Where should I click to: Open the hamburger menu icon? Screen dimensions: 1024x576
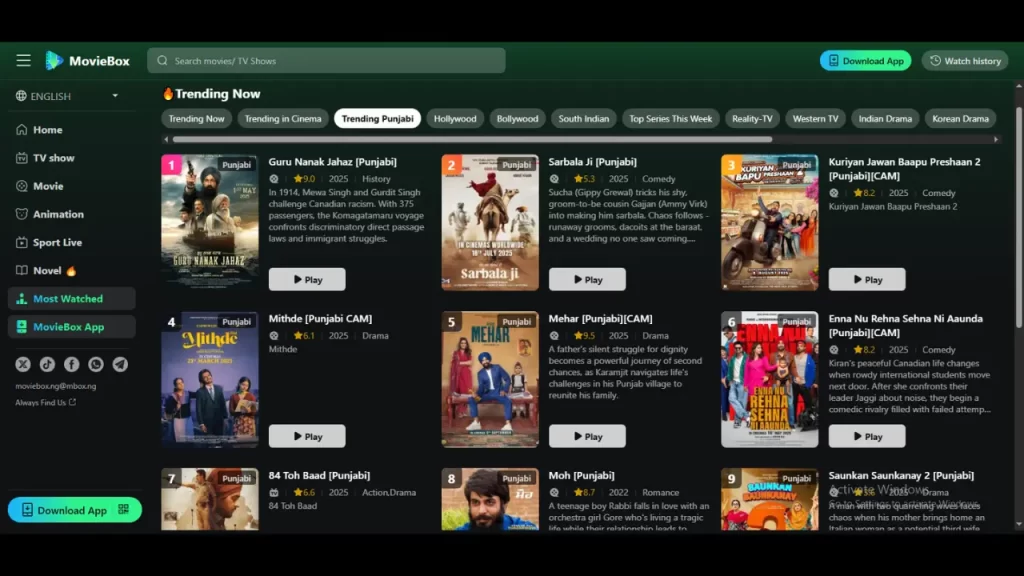24,60
